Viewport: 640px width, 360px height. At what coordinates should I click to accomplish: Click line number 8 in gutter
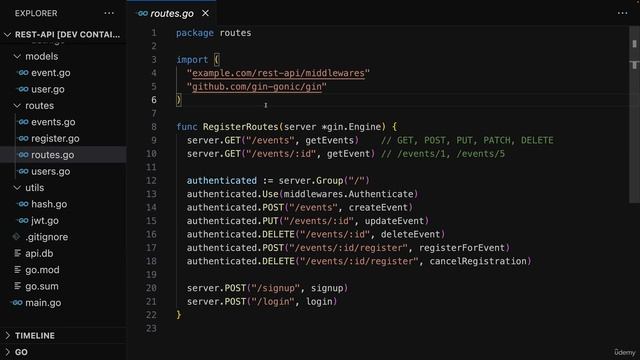click(154, 127)
